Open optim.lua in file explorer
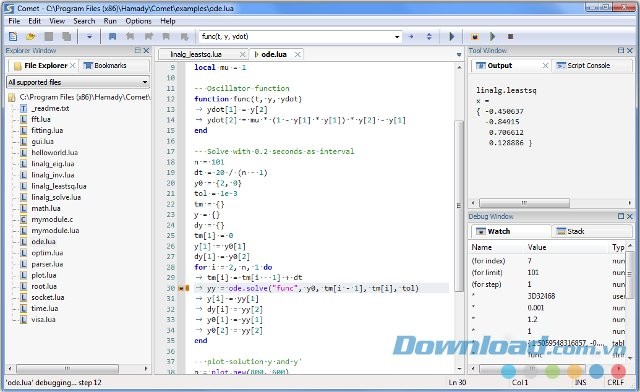 click(47, 253)
